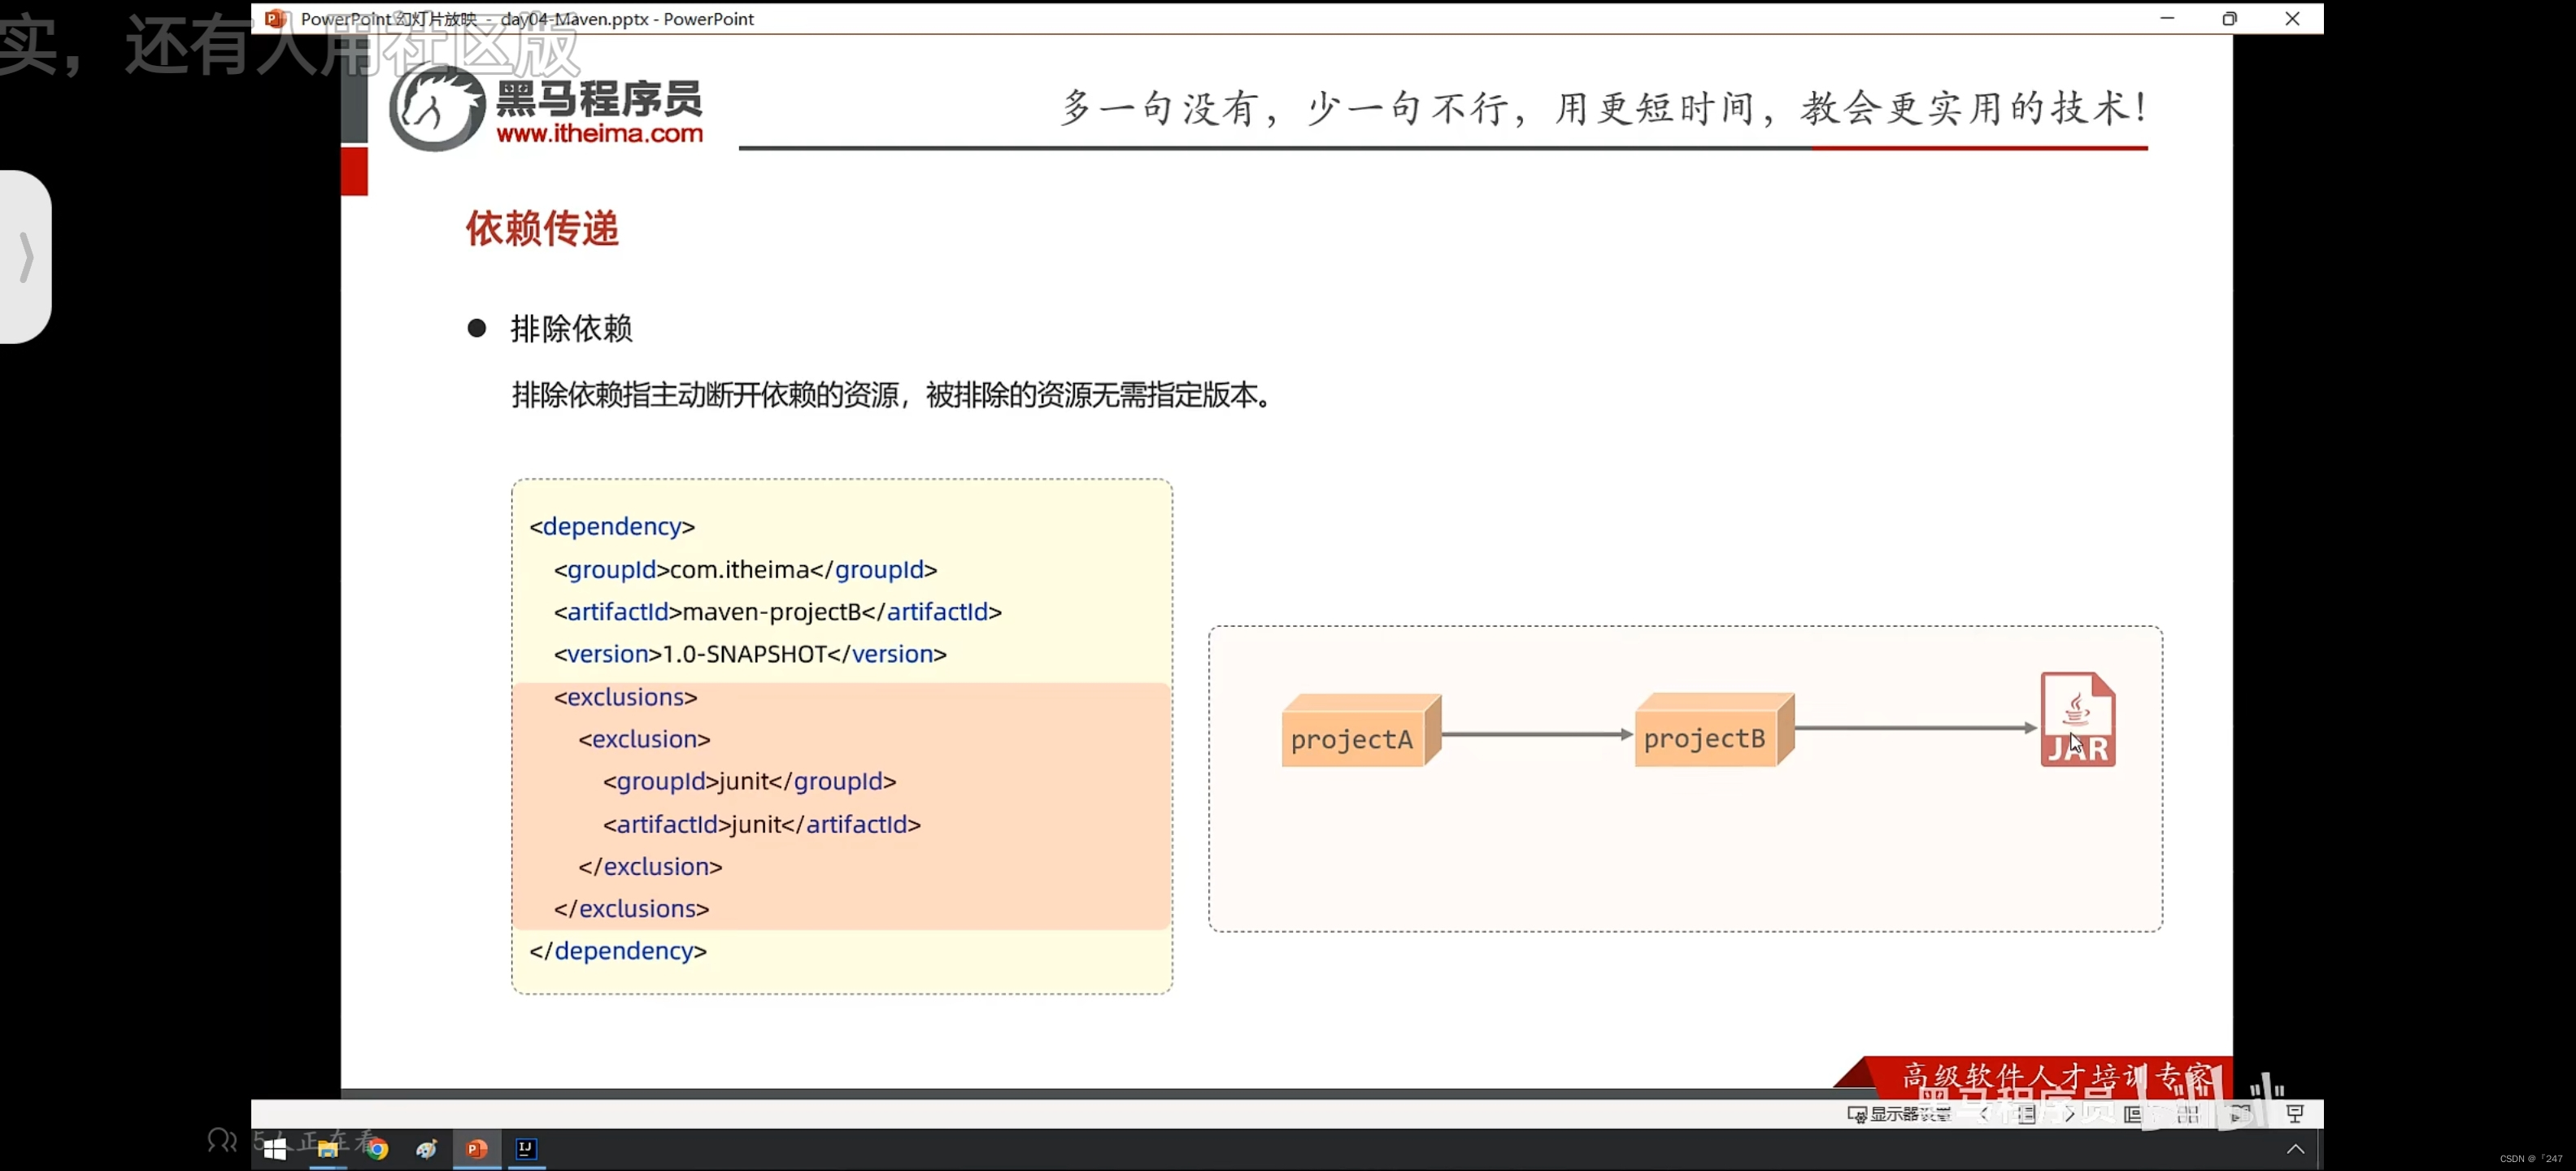This screenshot has height=1171, width=2576.
Task: Advance to next slide arrow
Action: click(x=2069, y=1114)
